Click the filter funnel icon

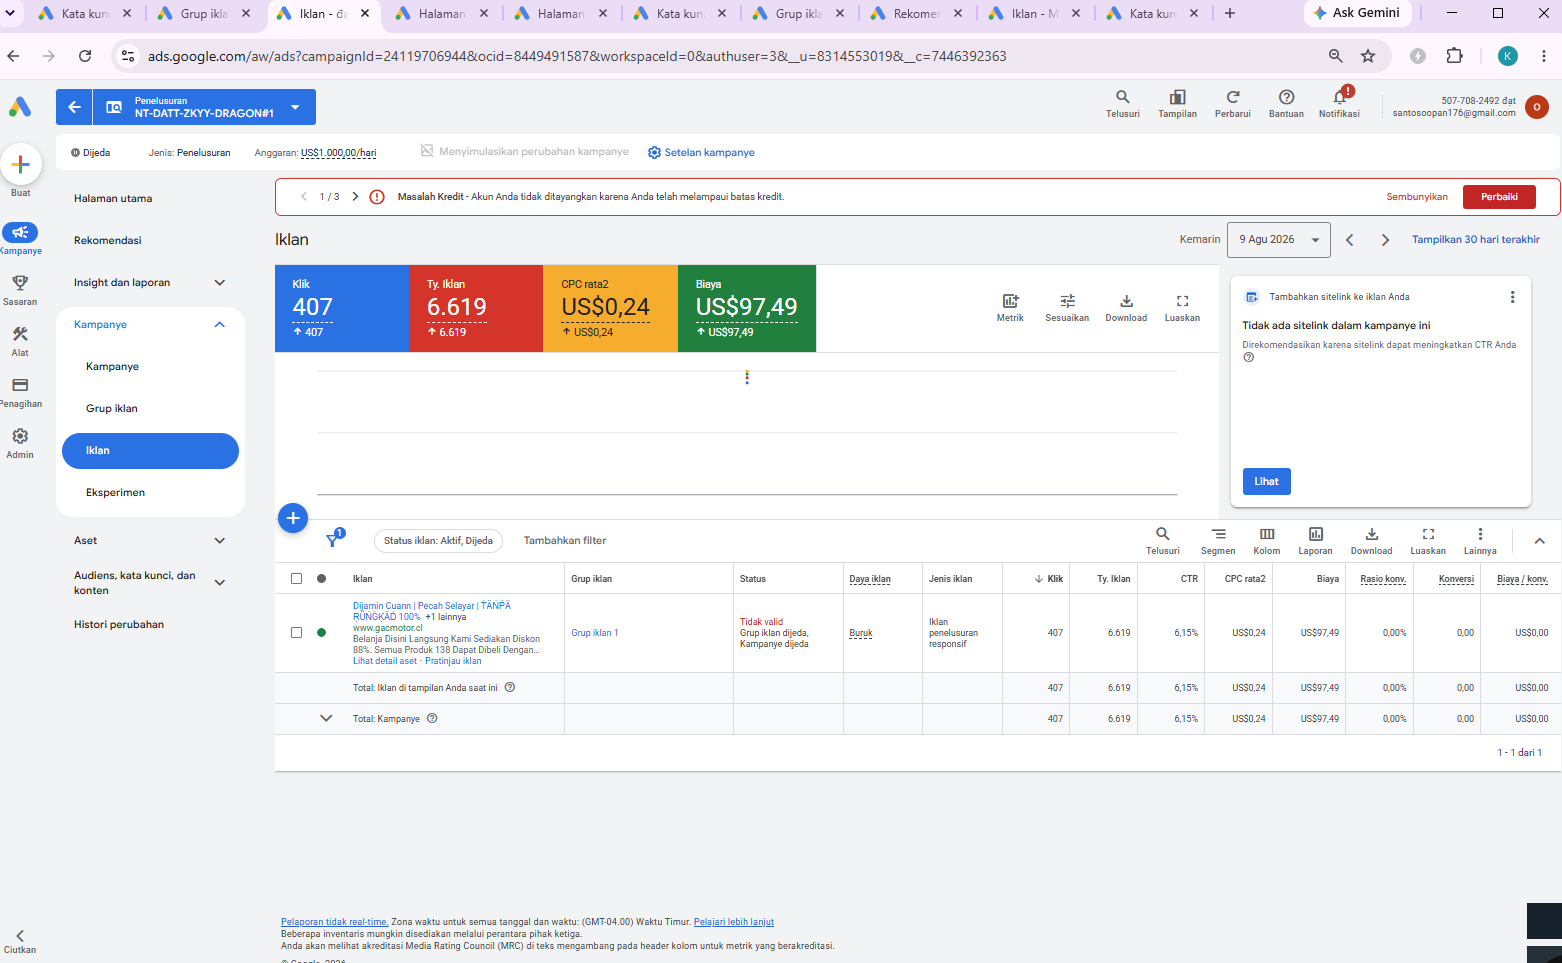tap(333, 540)
